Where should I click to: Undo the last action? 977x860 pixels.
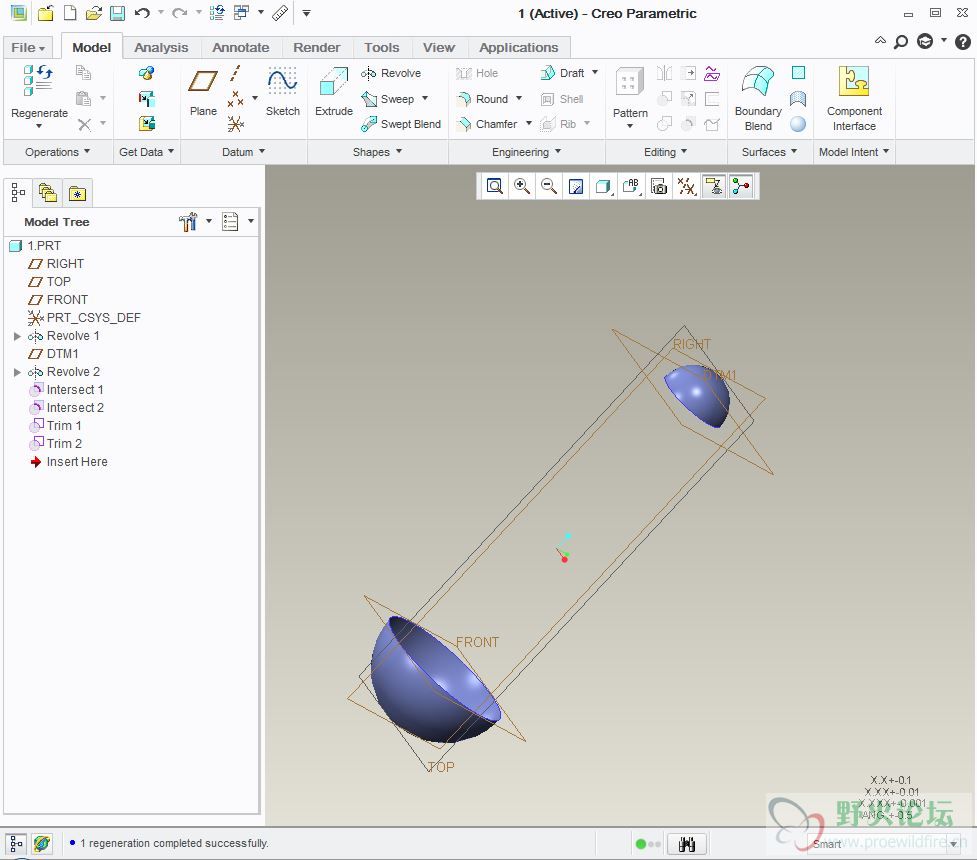[x=142, y=13]
